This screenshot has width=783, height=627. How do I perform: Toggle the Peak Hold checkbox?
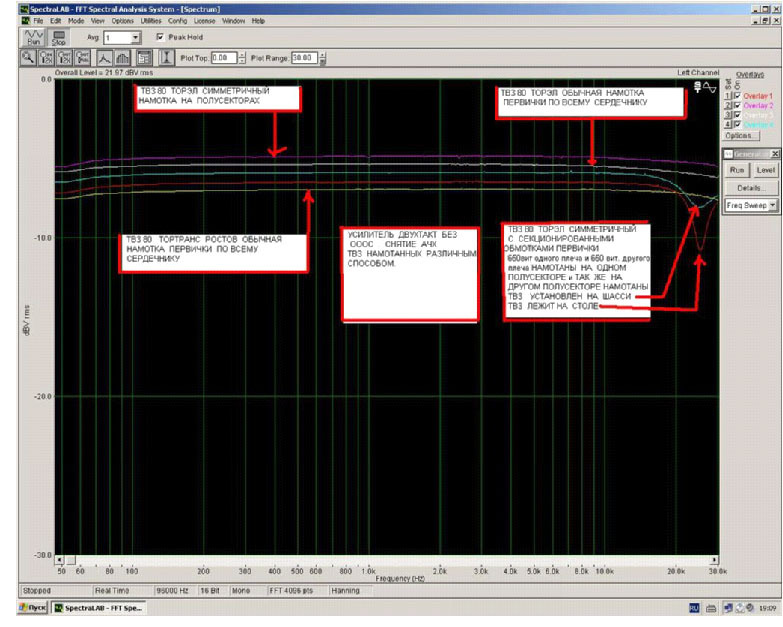pyautogui.click(x=160, y=37)
